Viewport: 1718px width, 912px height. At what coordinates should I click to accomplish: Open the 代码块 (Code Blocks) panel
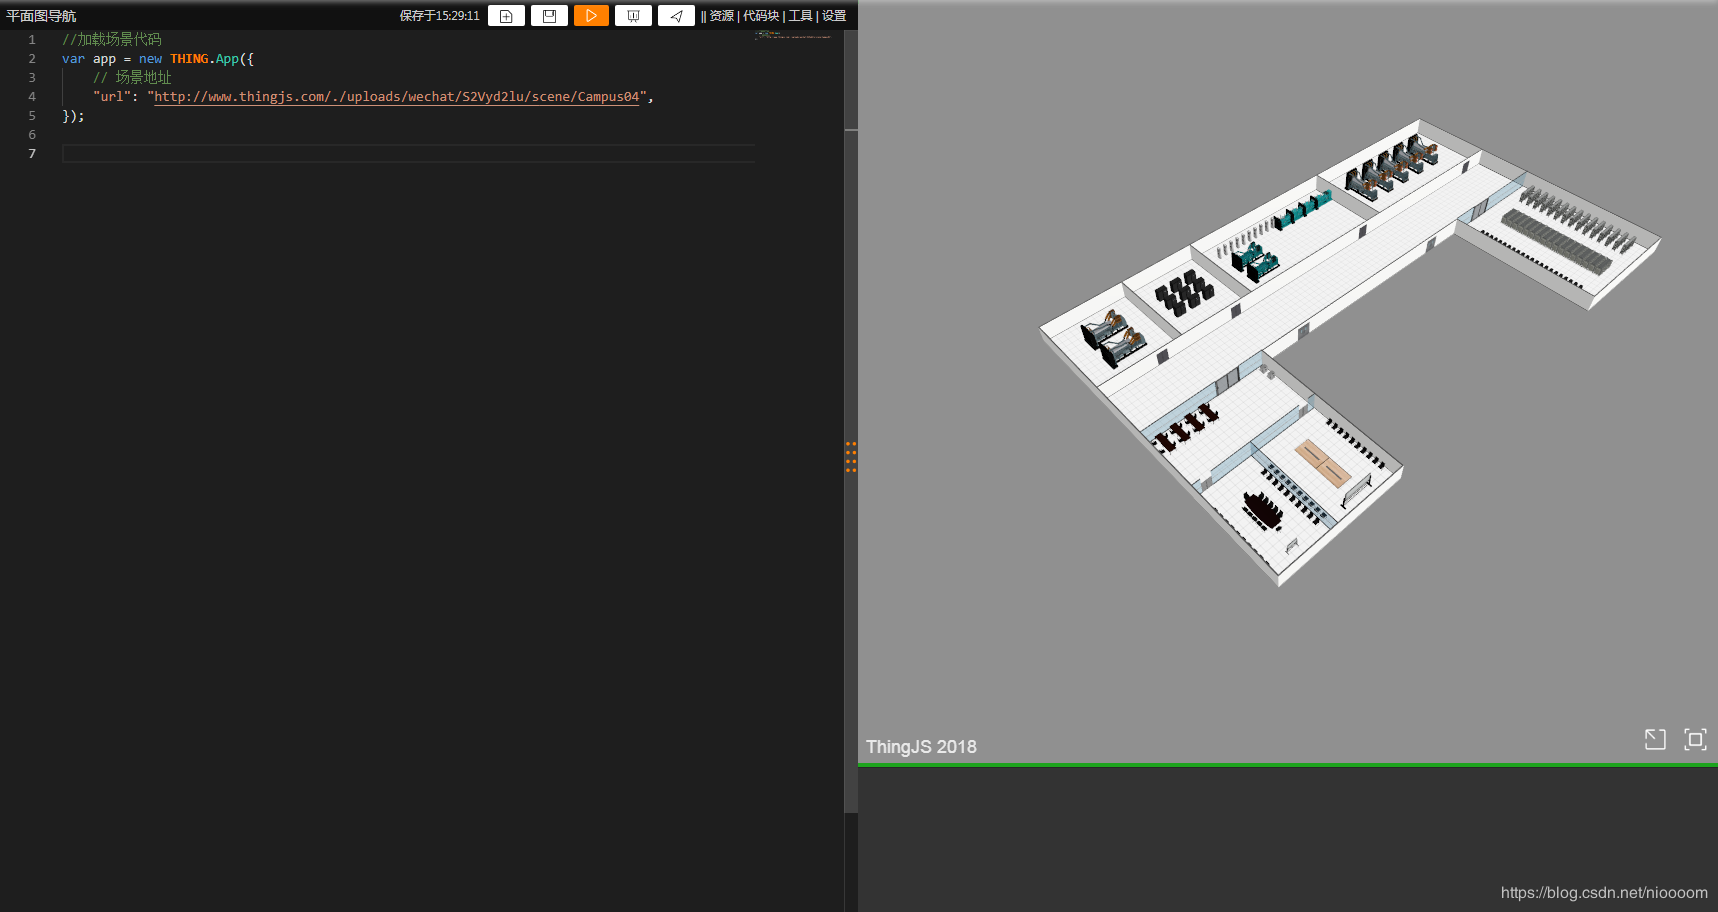pyautogui.click(x=759, y=16)
